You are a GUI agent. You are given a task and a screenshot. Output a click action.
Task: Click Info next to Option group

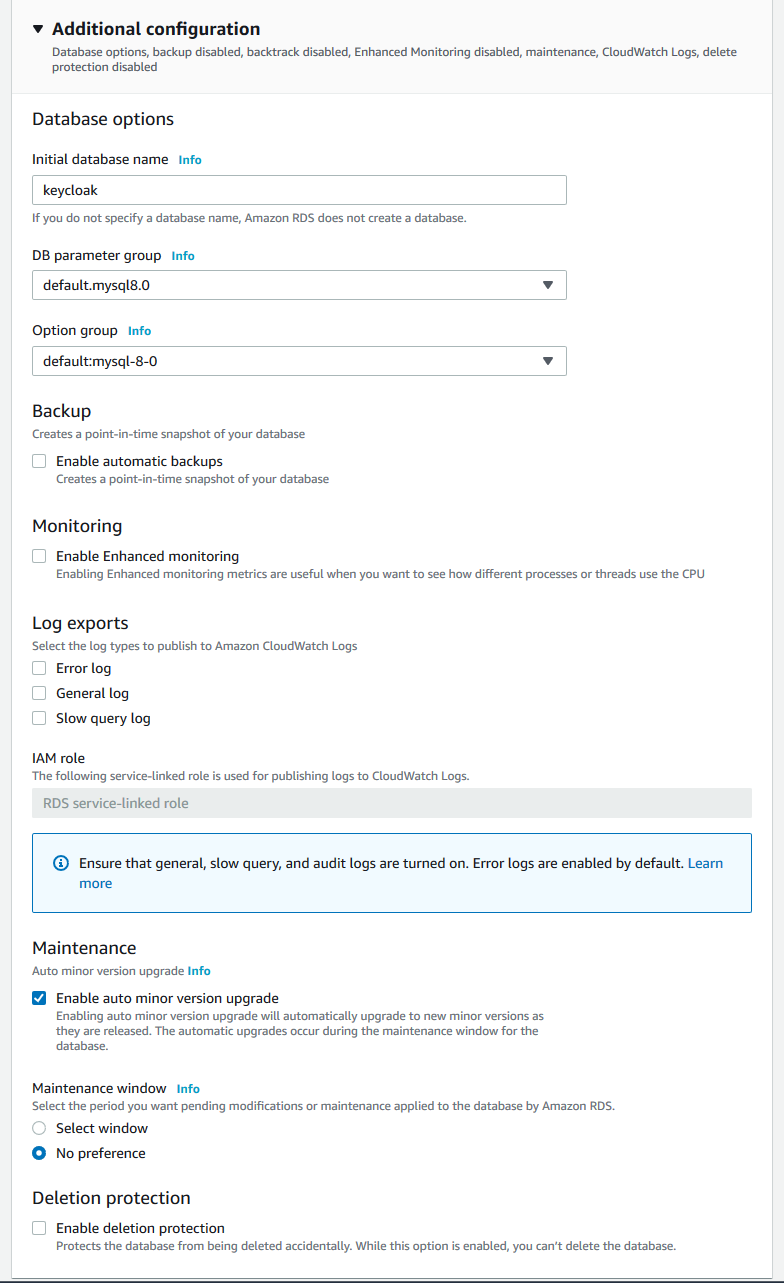click(139, 330)
